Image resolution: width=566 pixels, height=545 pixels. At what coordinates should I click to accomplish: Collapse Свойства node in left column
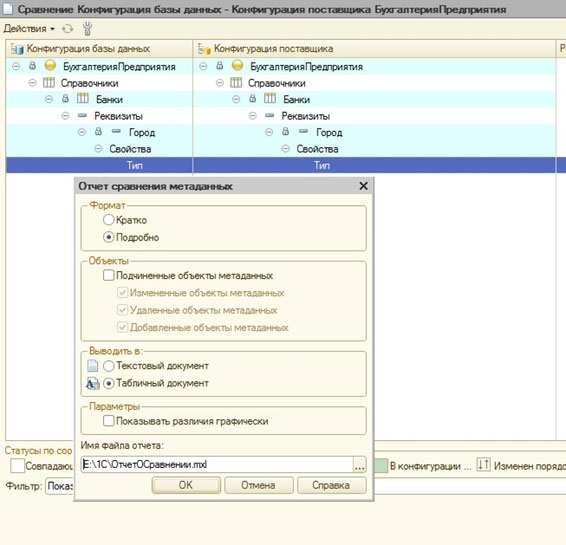(98, 149)
